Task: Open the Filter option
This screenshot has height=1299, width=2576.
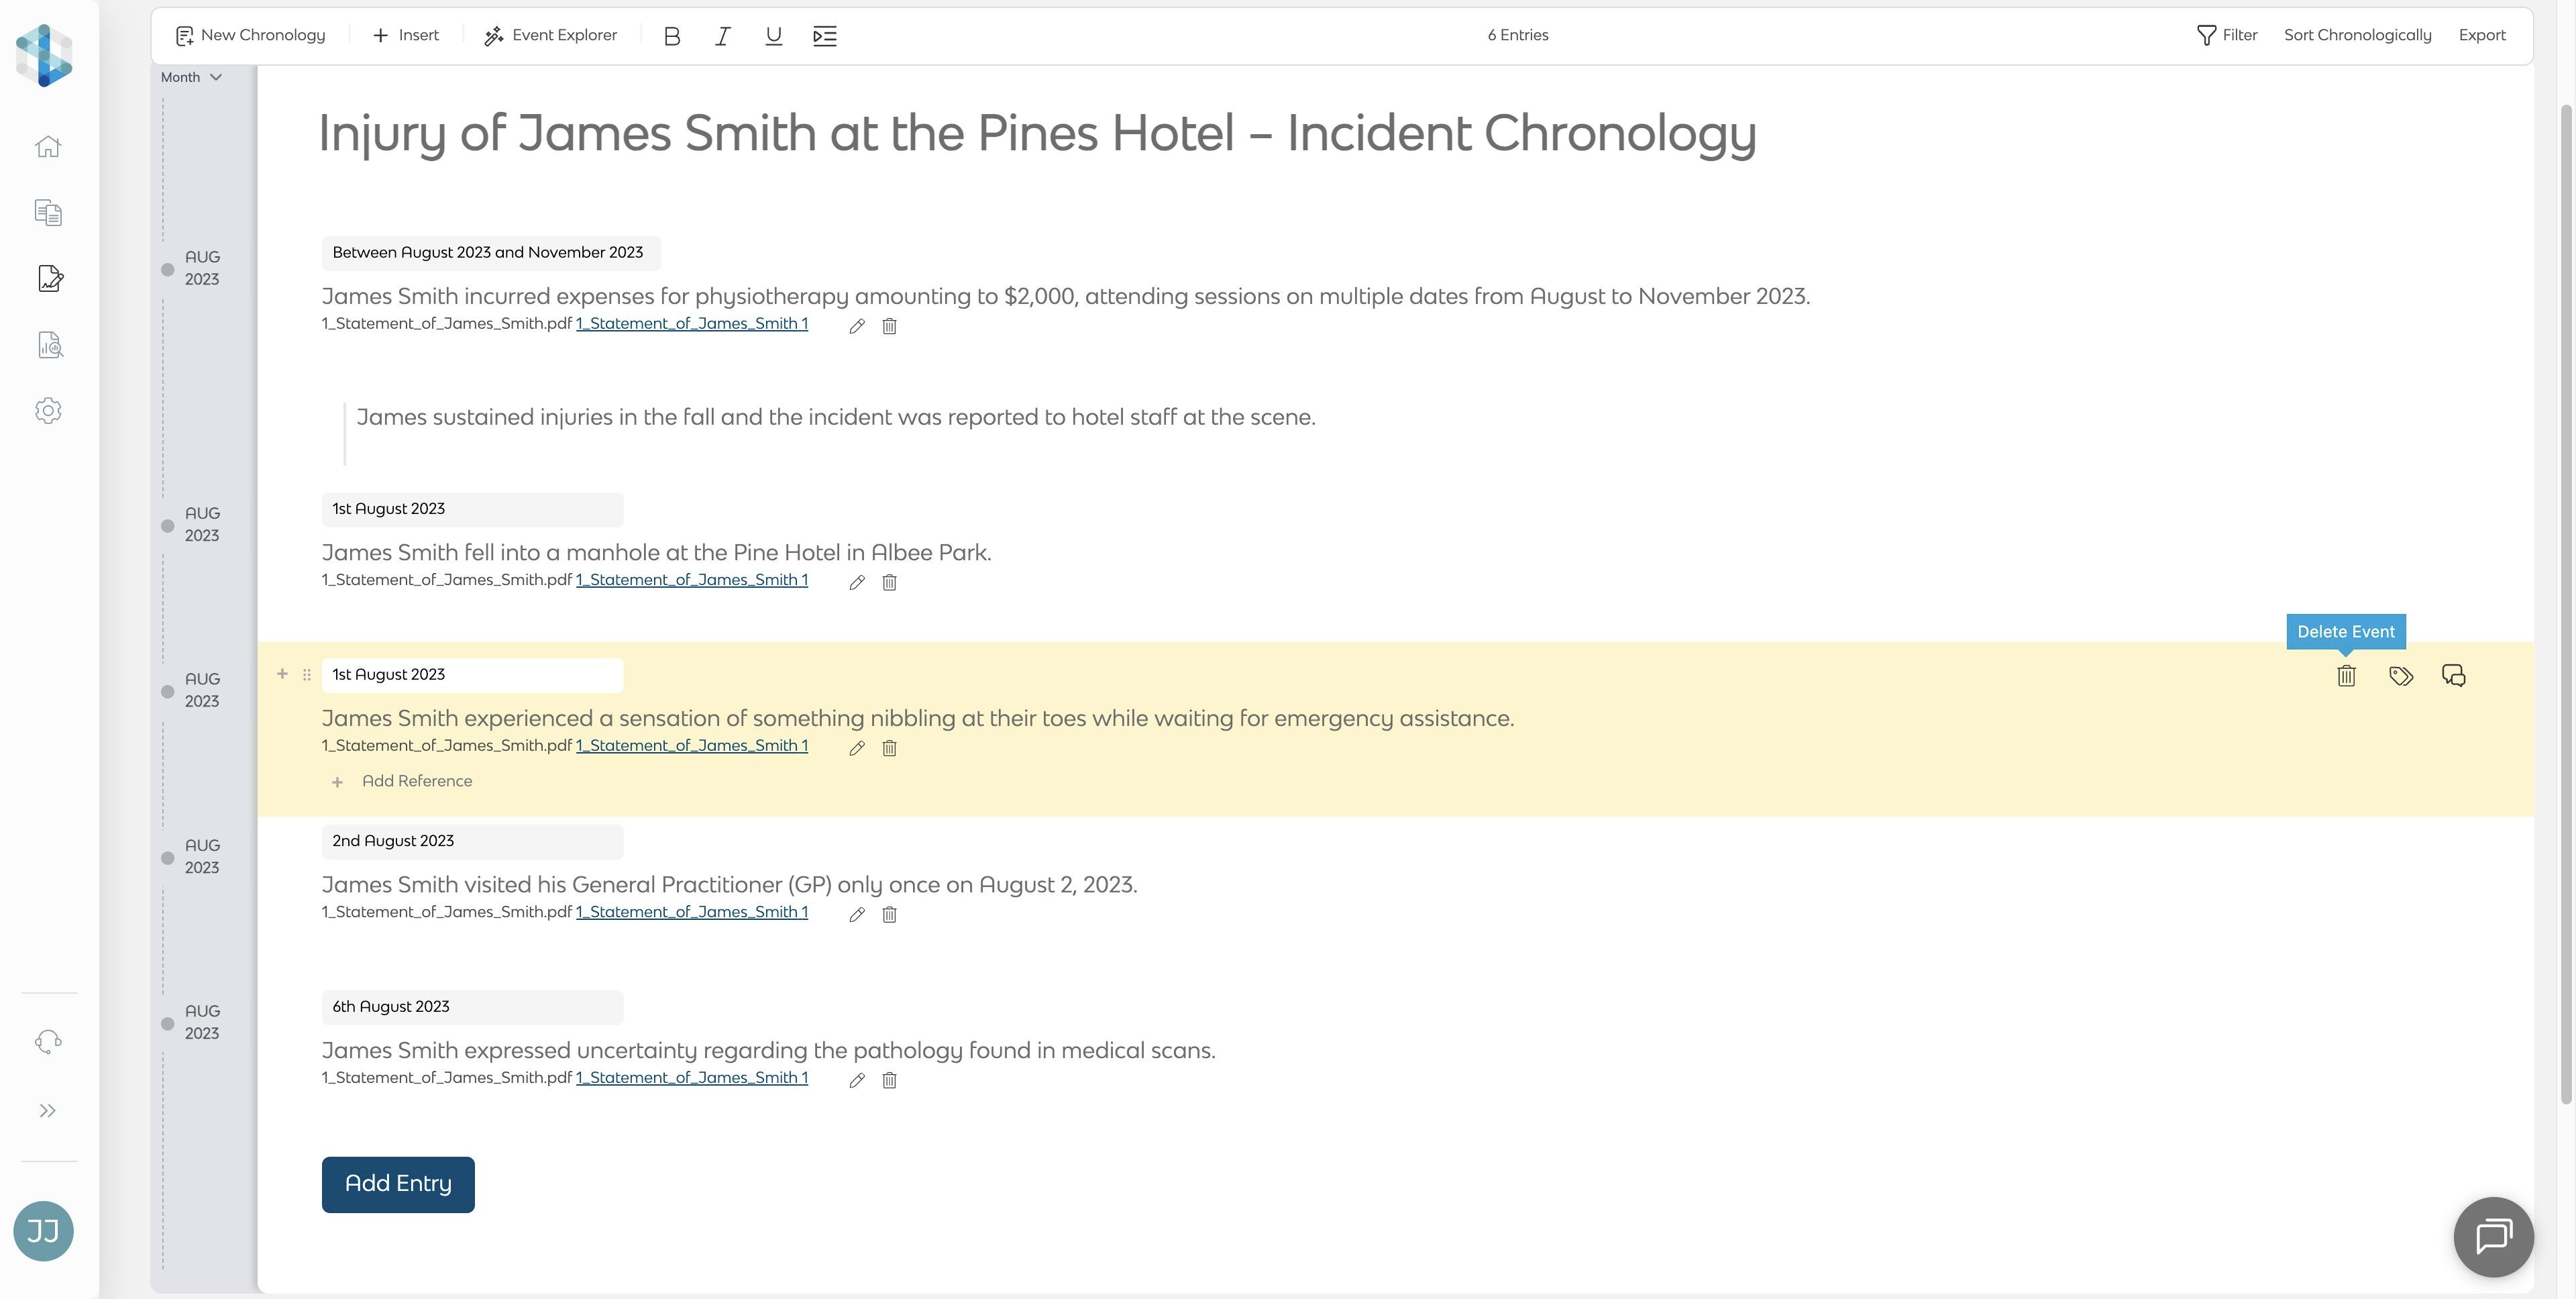Action: (x=2227, y=35)
